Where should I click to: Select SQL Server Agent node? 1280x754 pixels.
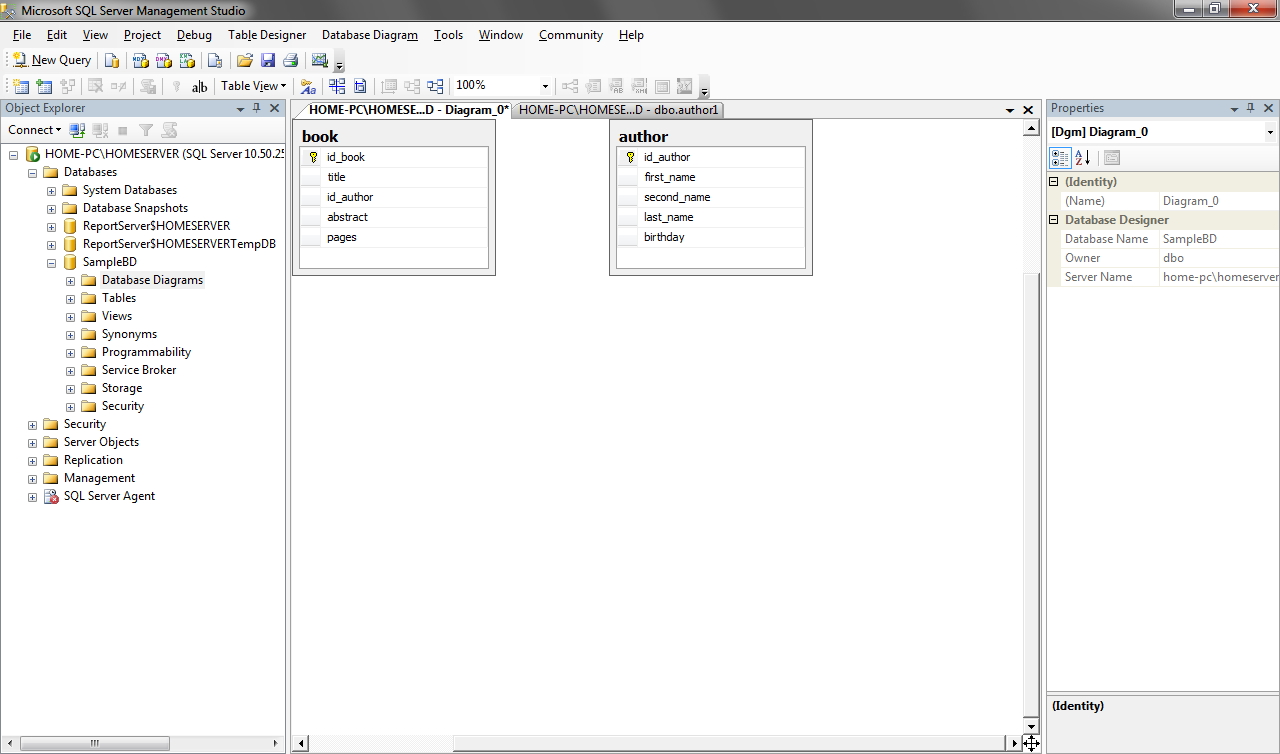click(x=109, y=496)
